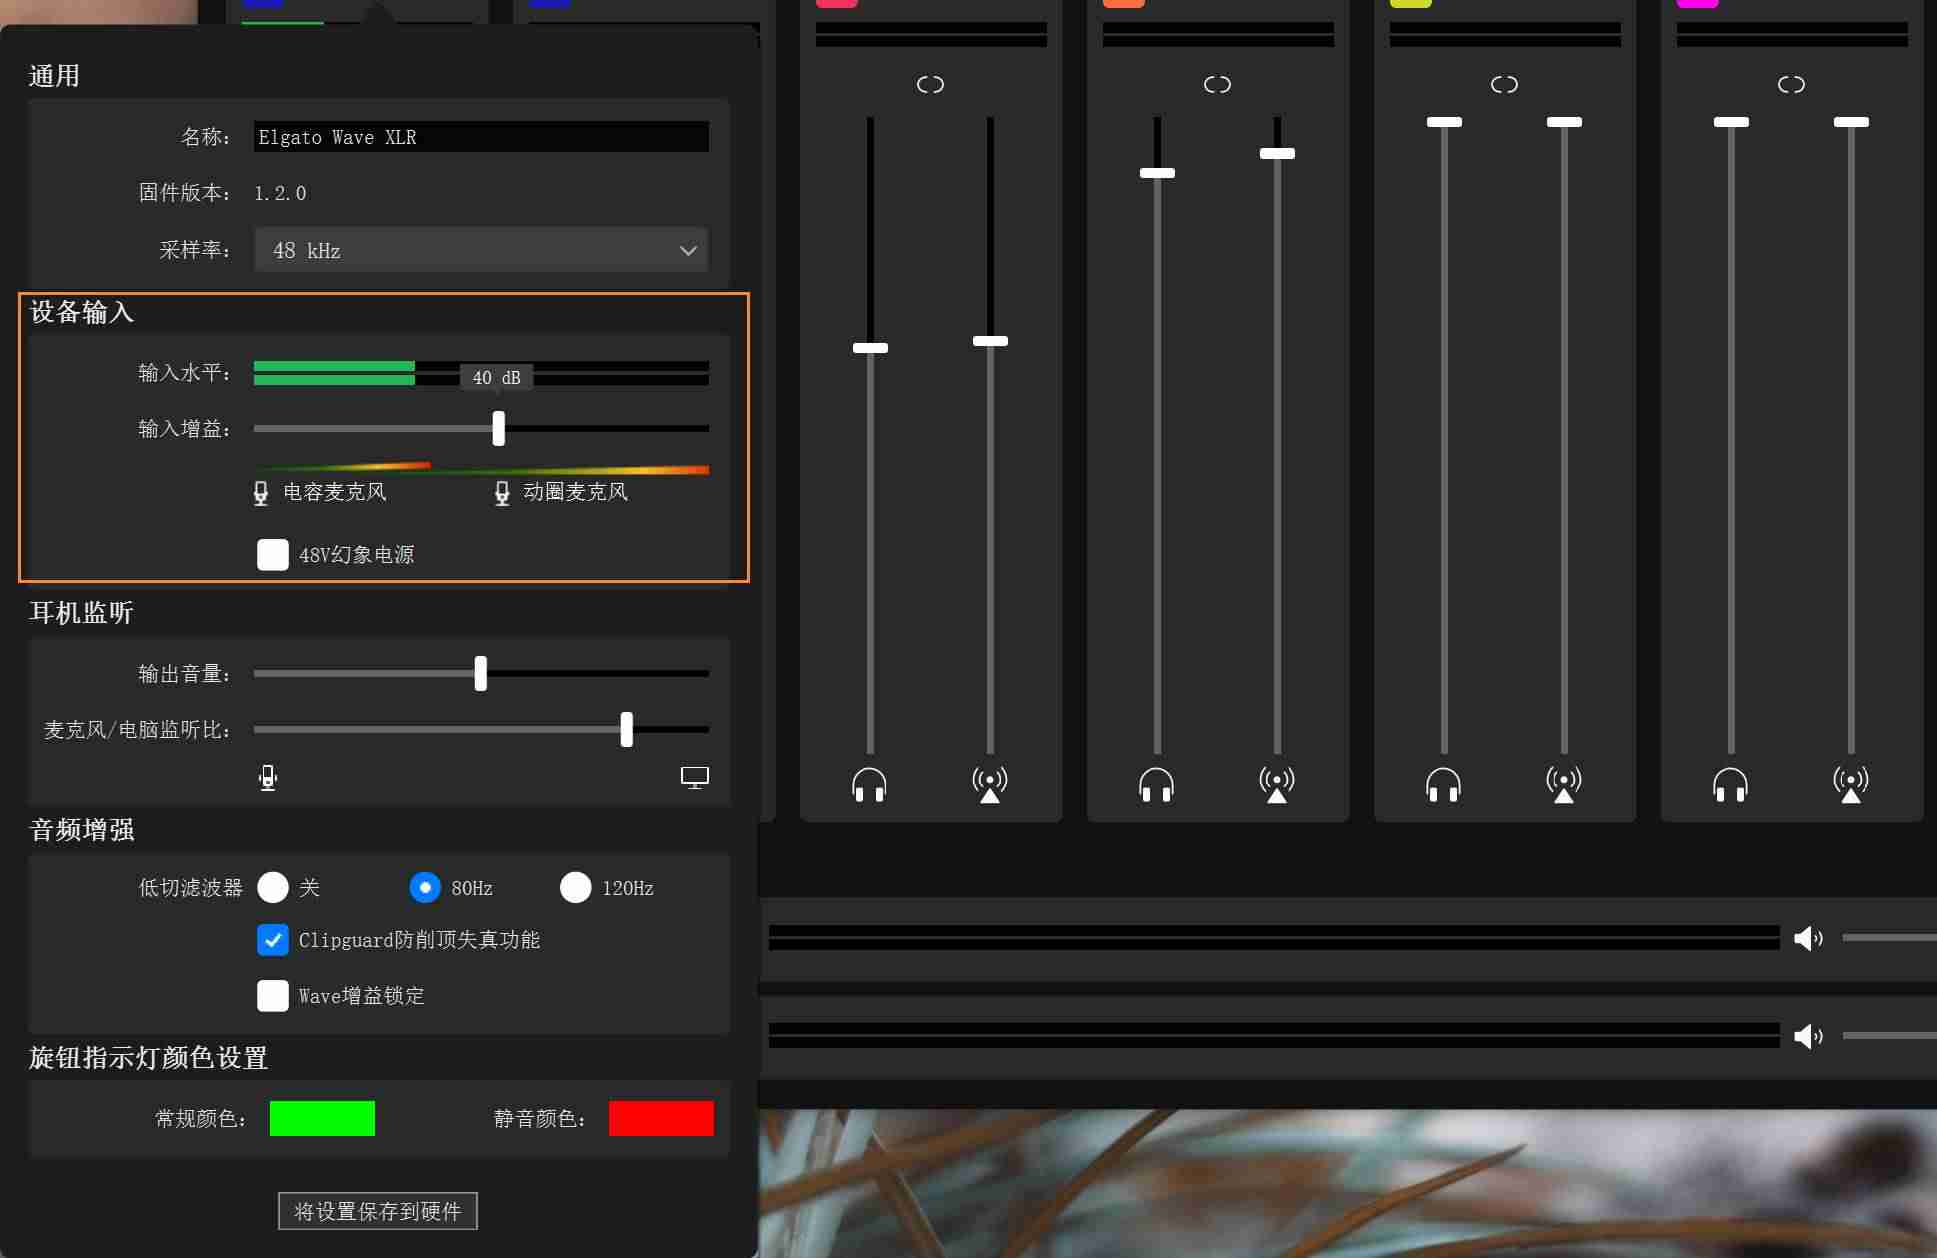Mute stream output on orange-tagged channel
Viewport: 1937px width, 1258px height.
pyautogui.click(x=1277, y=785)
